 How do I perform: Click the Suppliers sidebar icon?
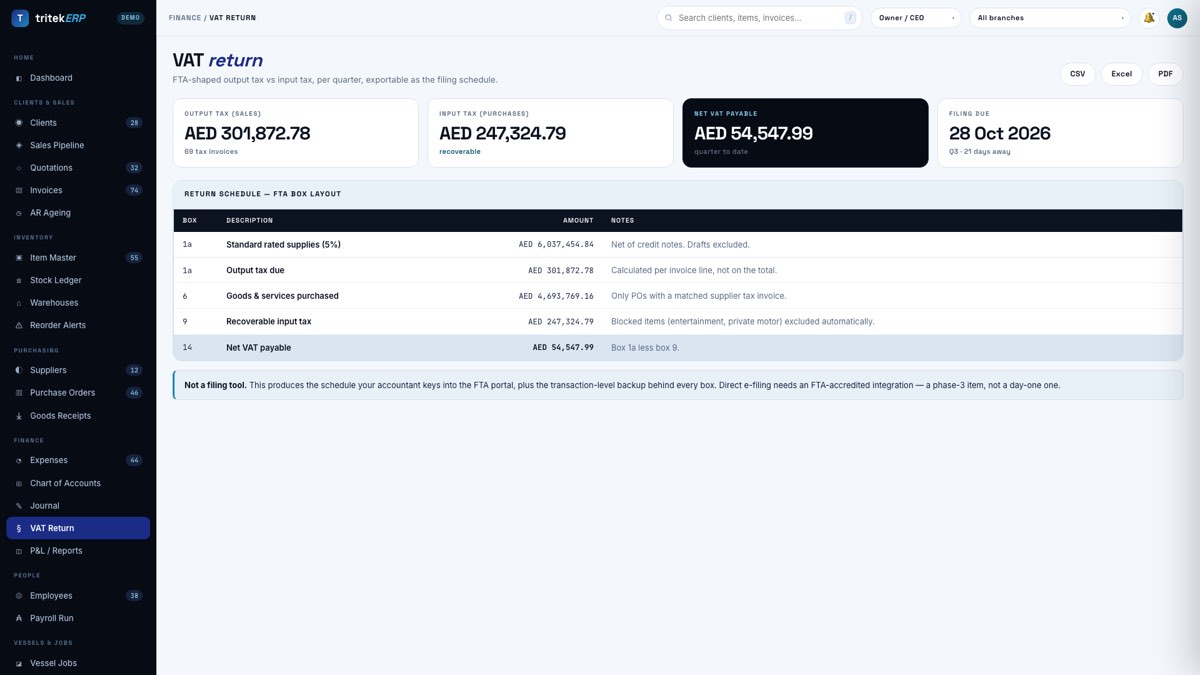19,370
